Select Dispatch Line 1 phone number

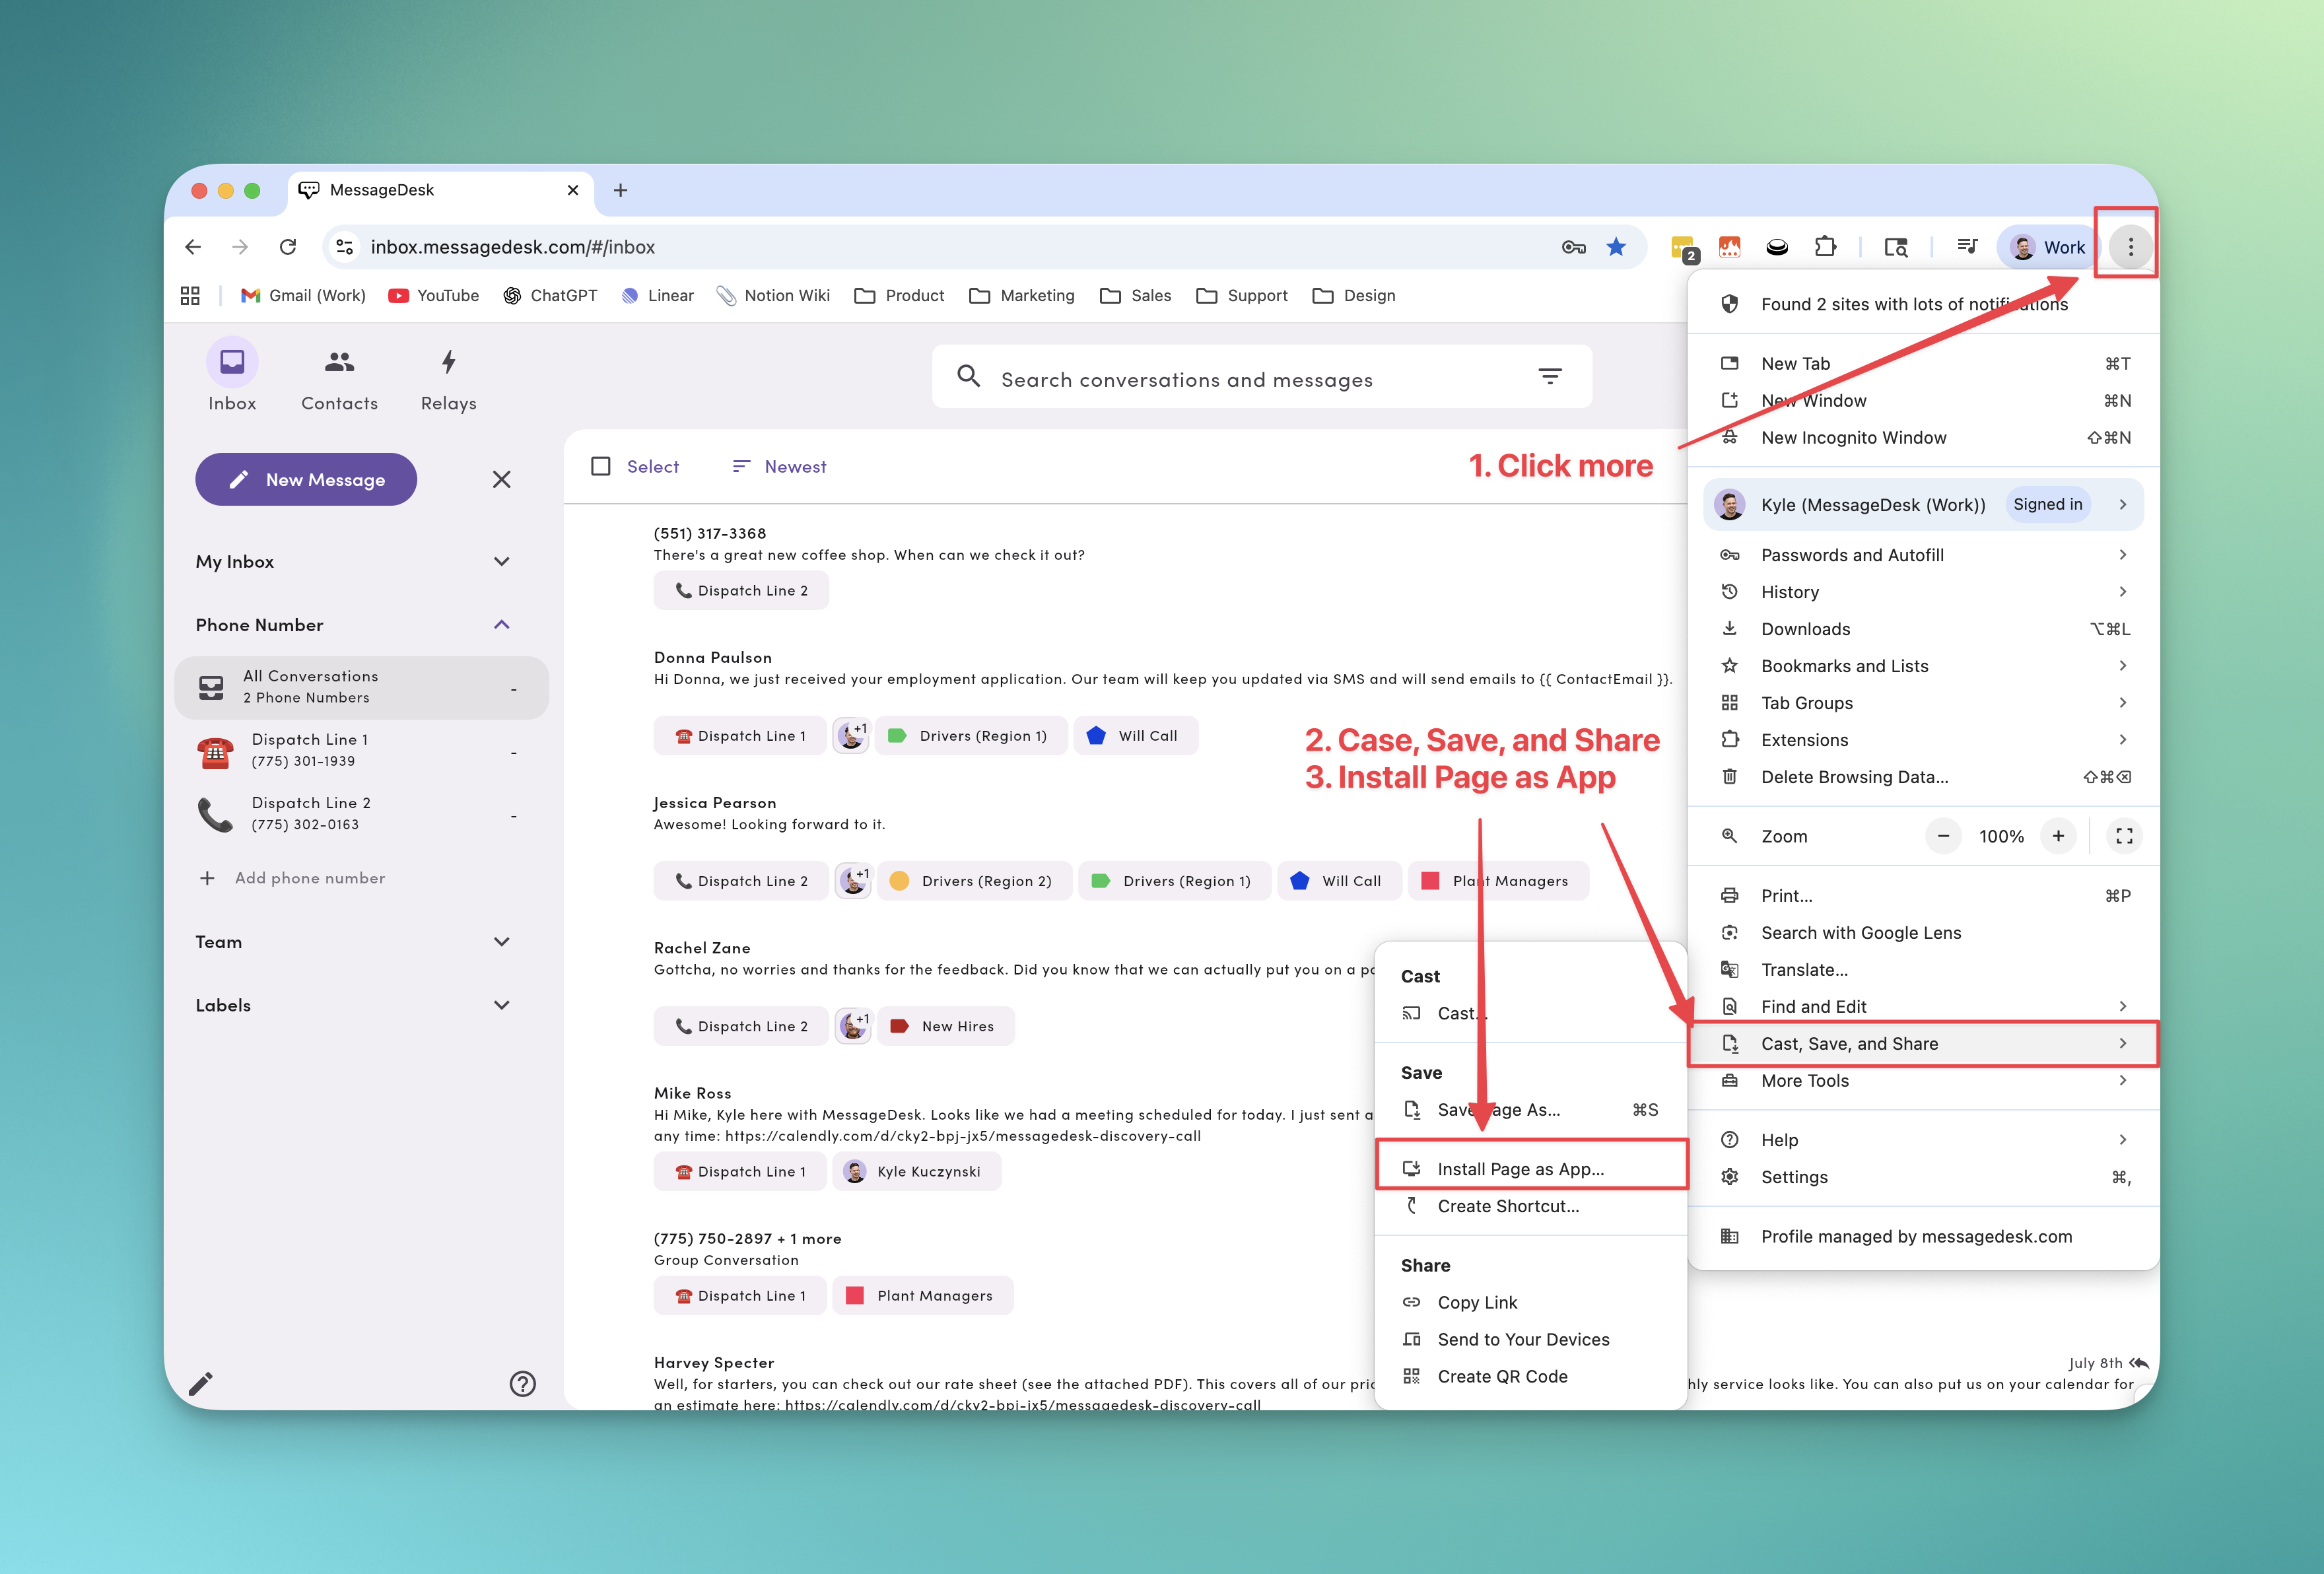point(310,750)
